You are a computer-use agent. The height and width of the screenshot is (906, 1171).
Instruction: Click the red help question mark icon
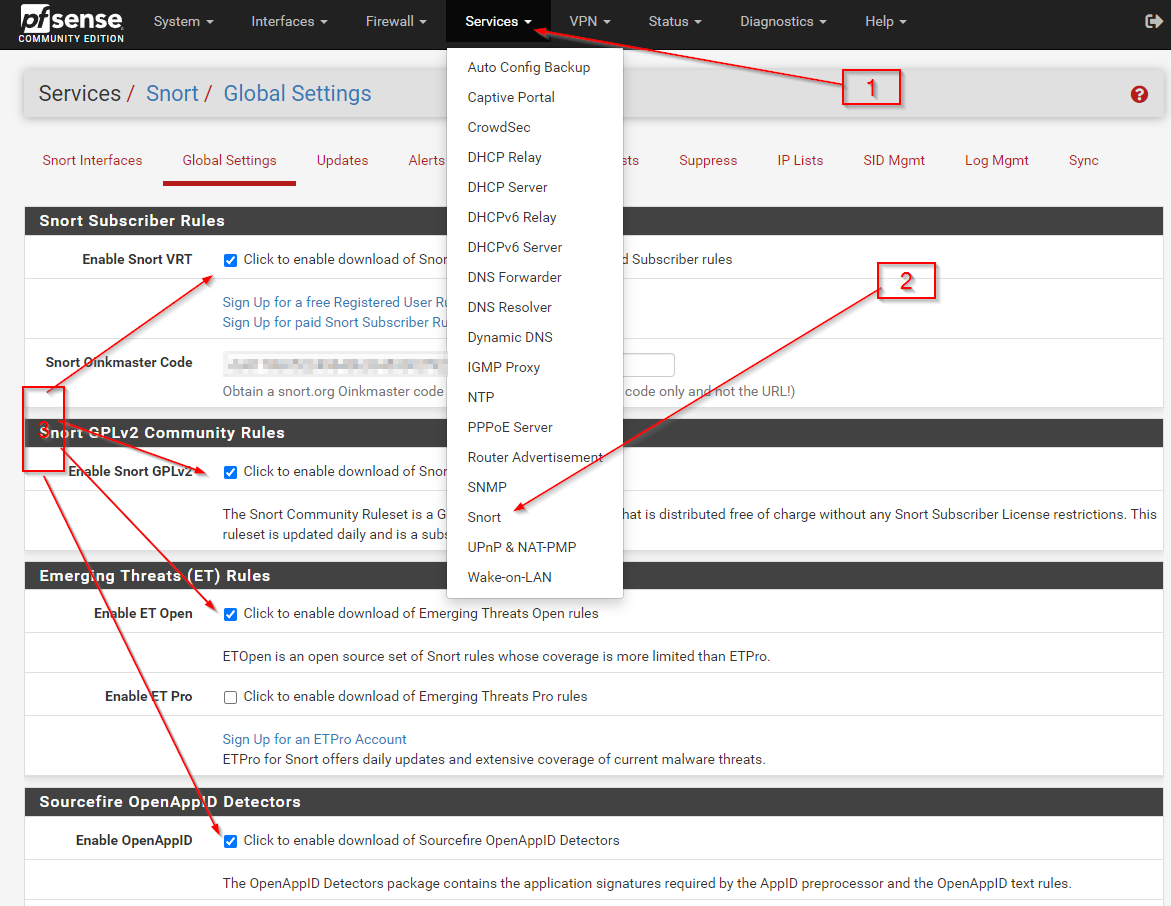point(1139,95)
